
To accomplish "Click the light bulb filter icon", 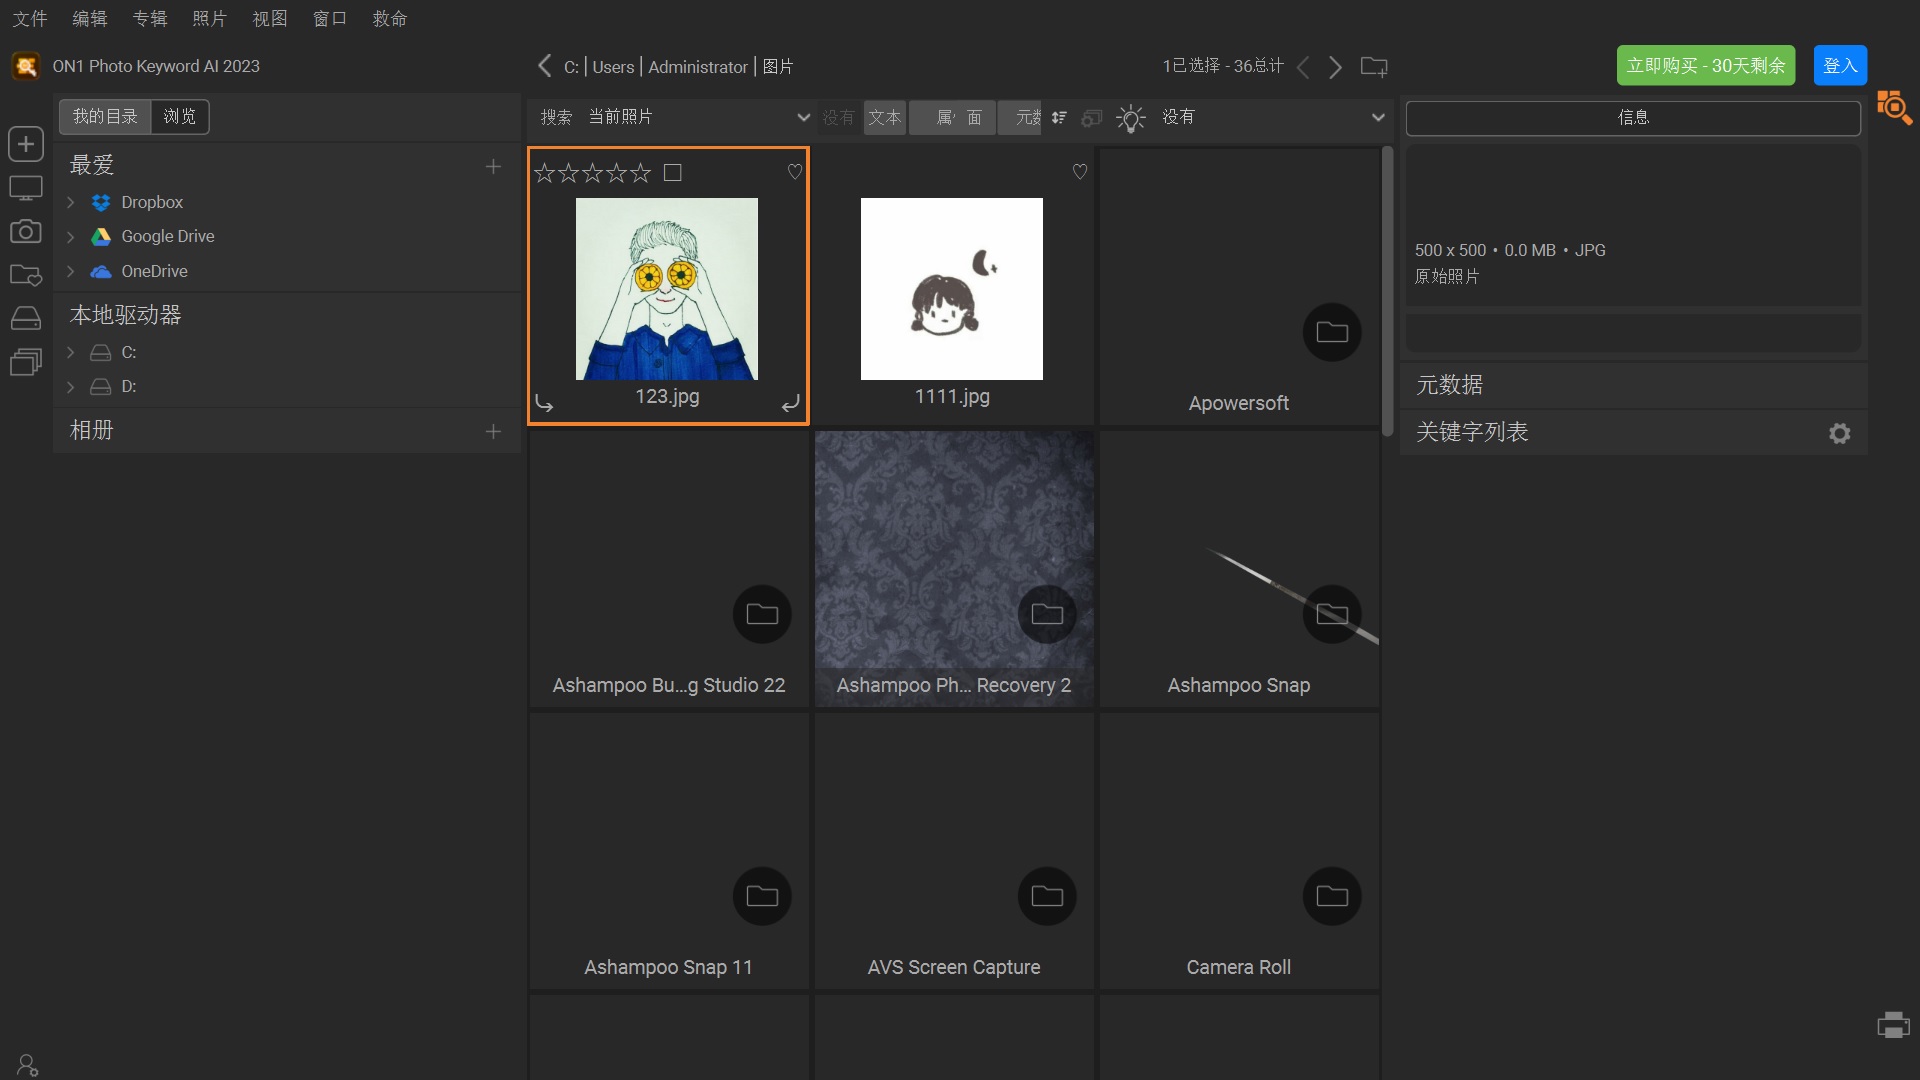I will coord(1131,118).
